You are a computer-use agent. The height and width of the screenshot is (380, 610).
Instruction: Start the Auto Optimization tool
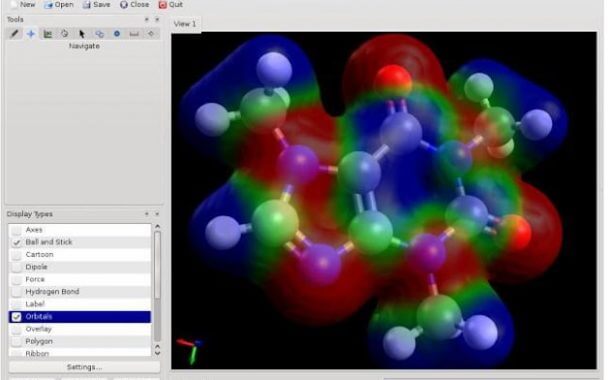point(117,34)
